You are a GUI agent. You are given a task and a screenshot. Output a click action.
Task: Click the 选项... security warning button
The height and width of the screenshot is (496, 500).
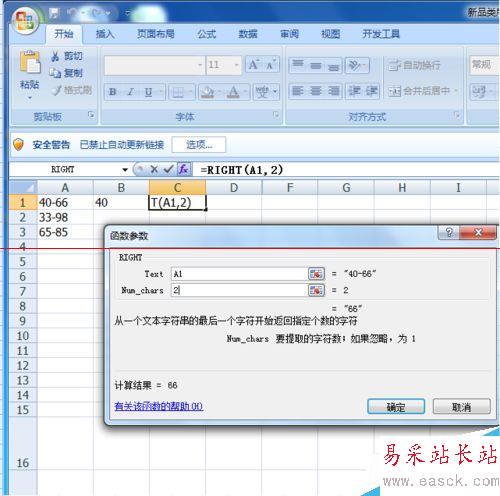(199, 145)
